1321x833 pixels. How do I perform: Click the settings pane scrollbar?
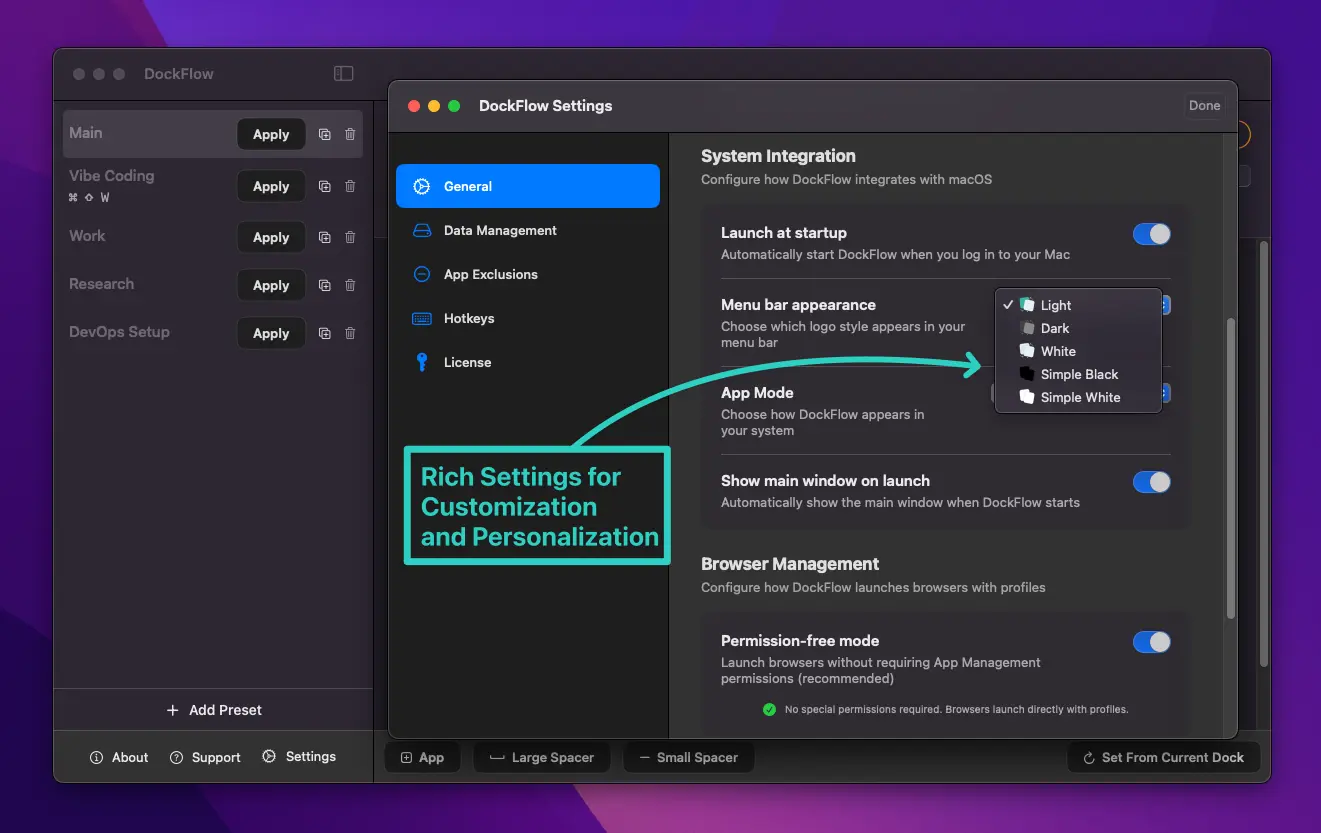click(1230, 467)
